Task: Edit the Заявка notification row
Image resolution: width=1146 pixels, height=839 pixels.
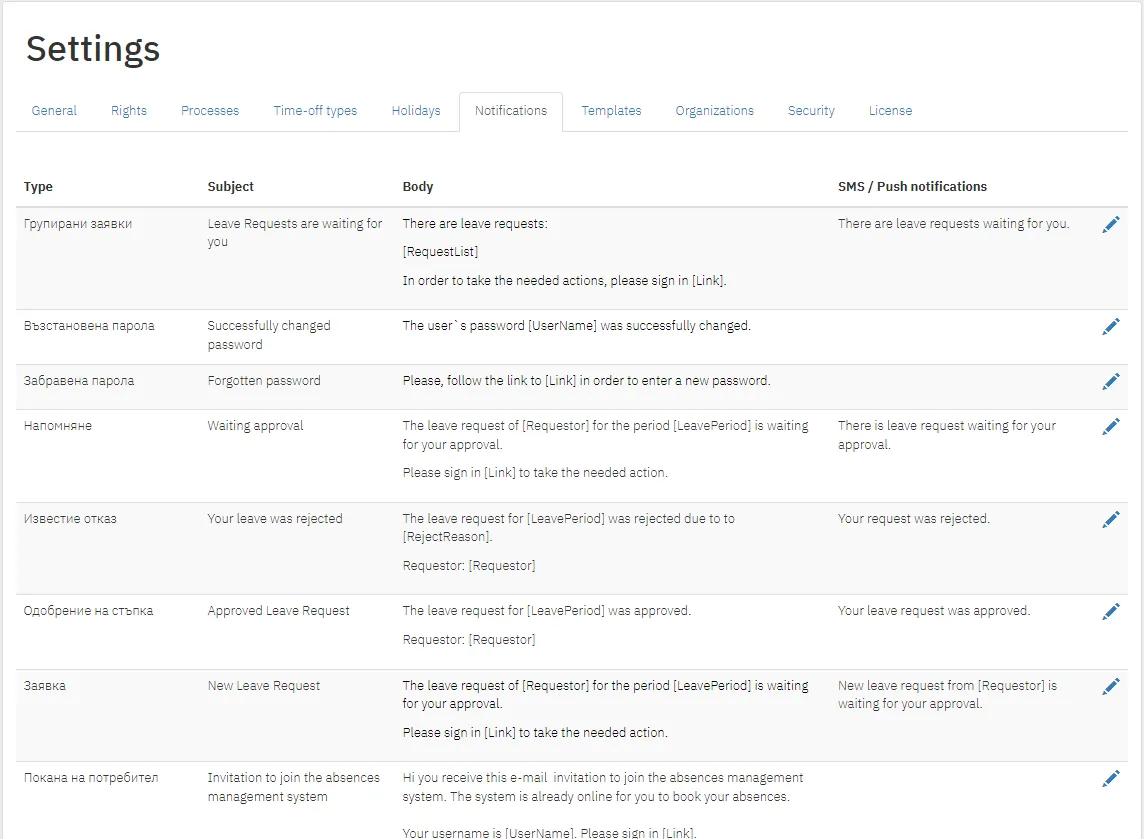Action: click(1110, 686)
